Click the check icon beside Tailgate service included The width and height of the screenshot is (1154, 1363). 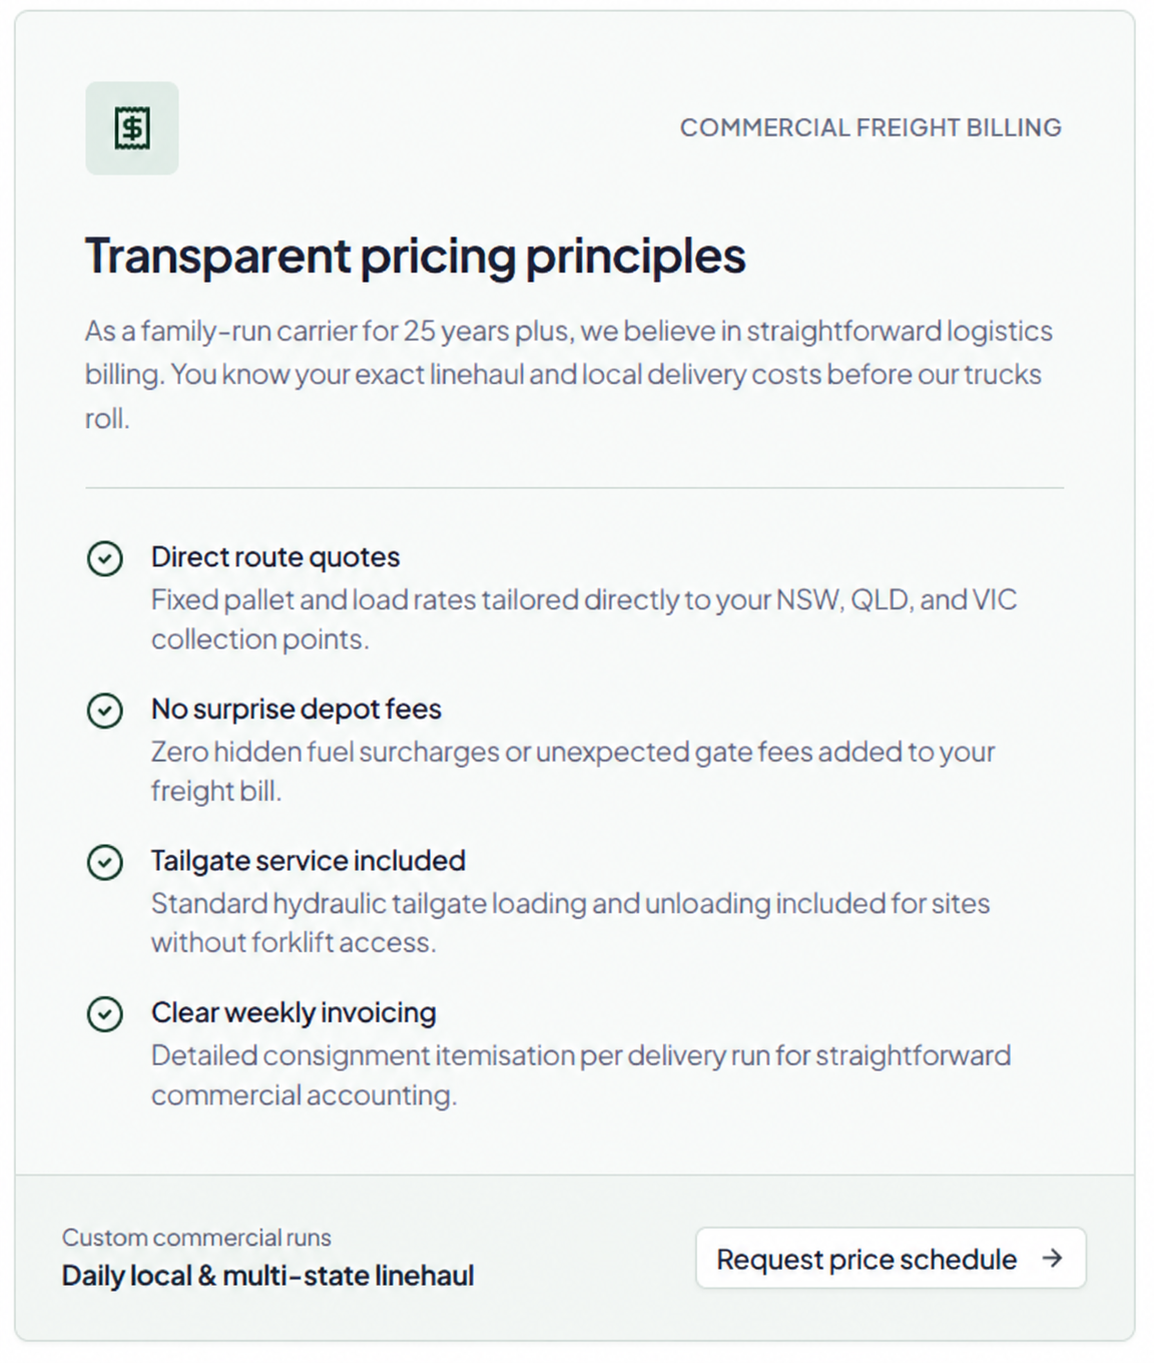[105, 862]
